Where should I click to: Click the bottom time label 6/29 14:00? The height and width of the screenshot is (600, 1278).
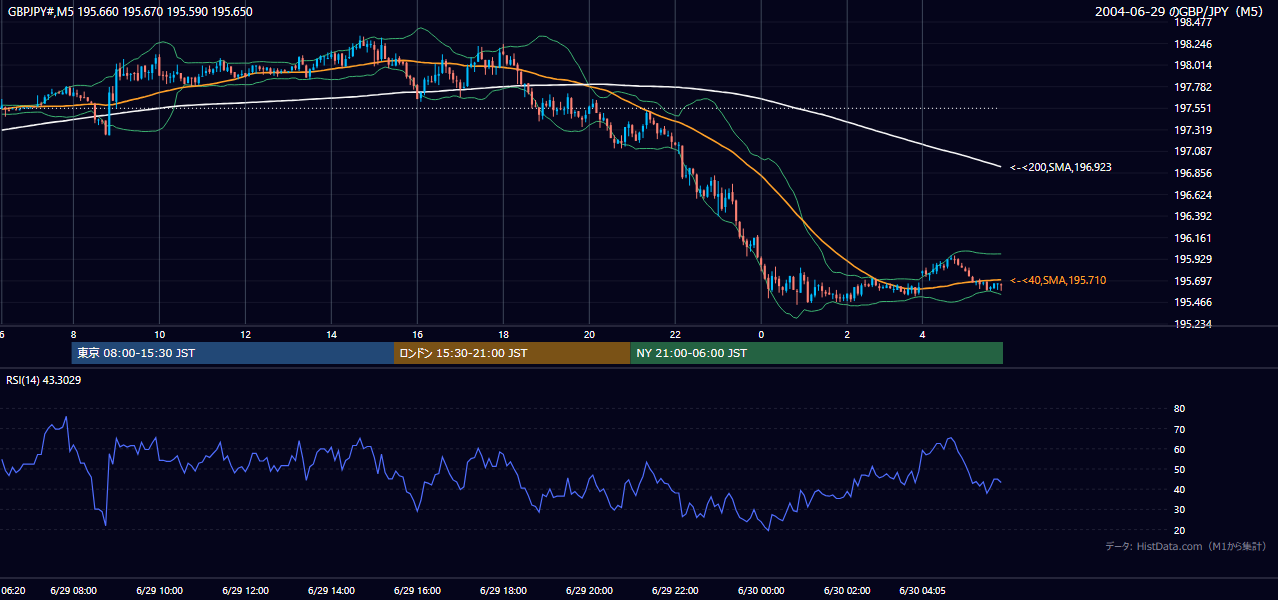tap(332, 591)
